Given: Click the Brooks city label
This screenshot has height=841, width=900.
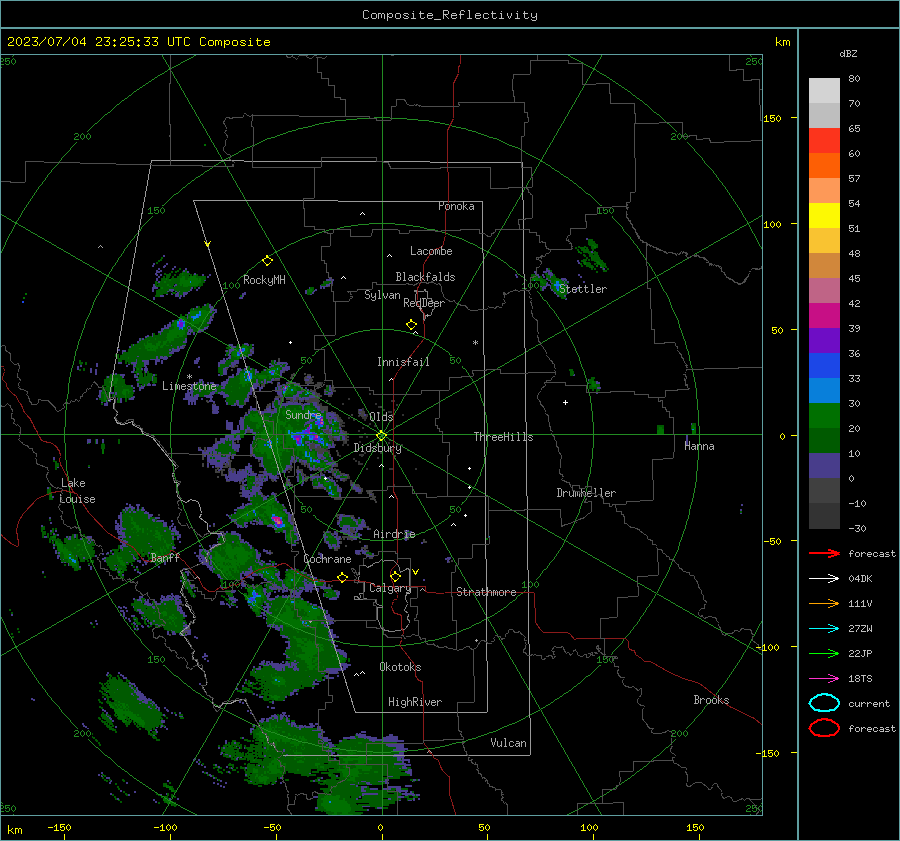Looking at the screenshot, I should click(x=711, y=700).
